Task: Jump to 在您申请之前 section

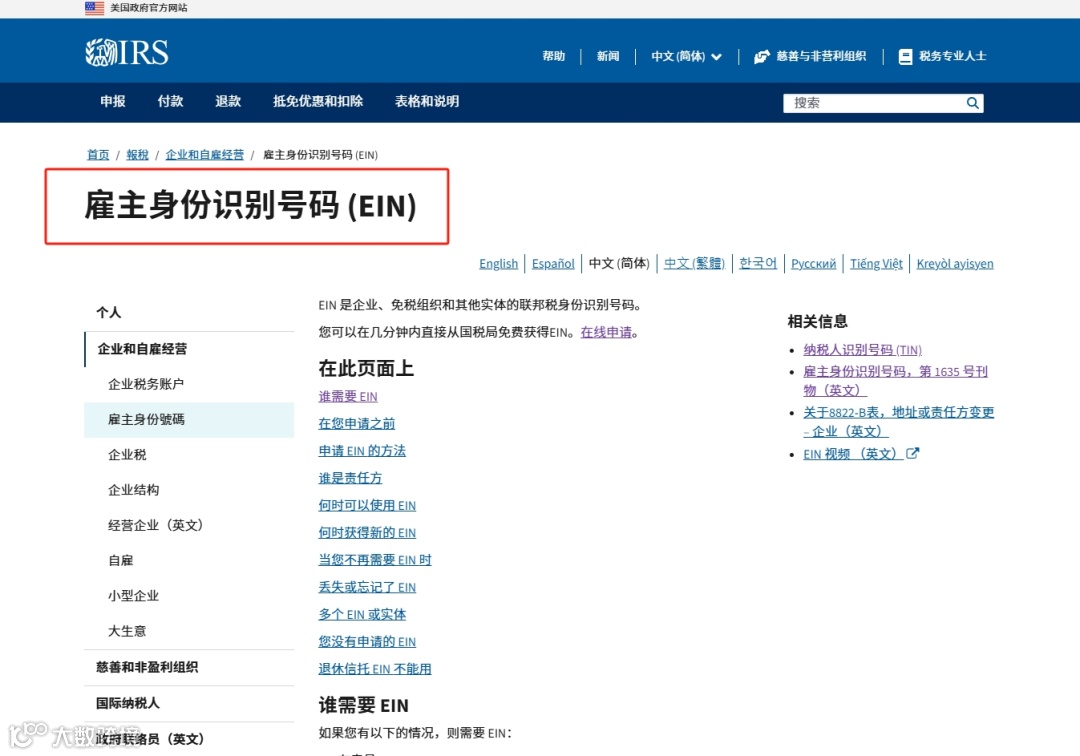Action: (x=357, y=423)
